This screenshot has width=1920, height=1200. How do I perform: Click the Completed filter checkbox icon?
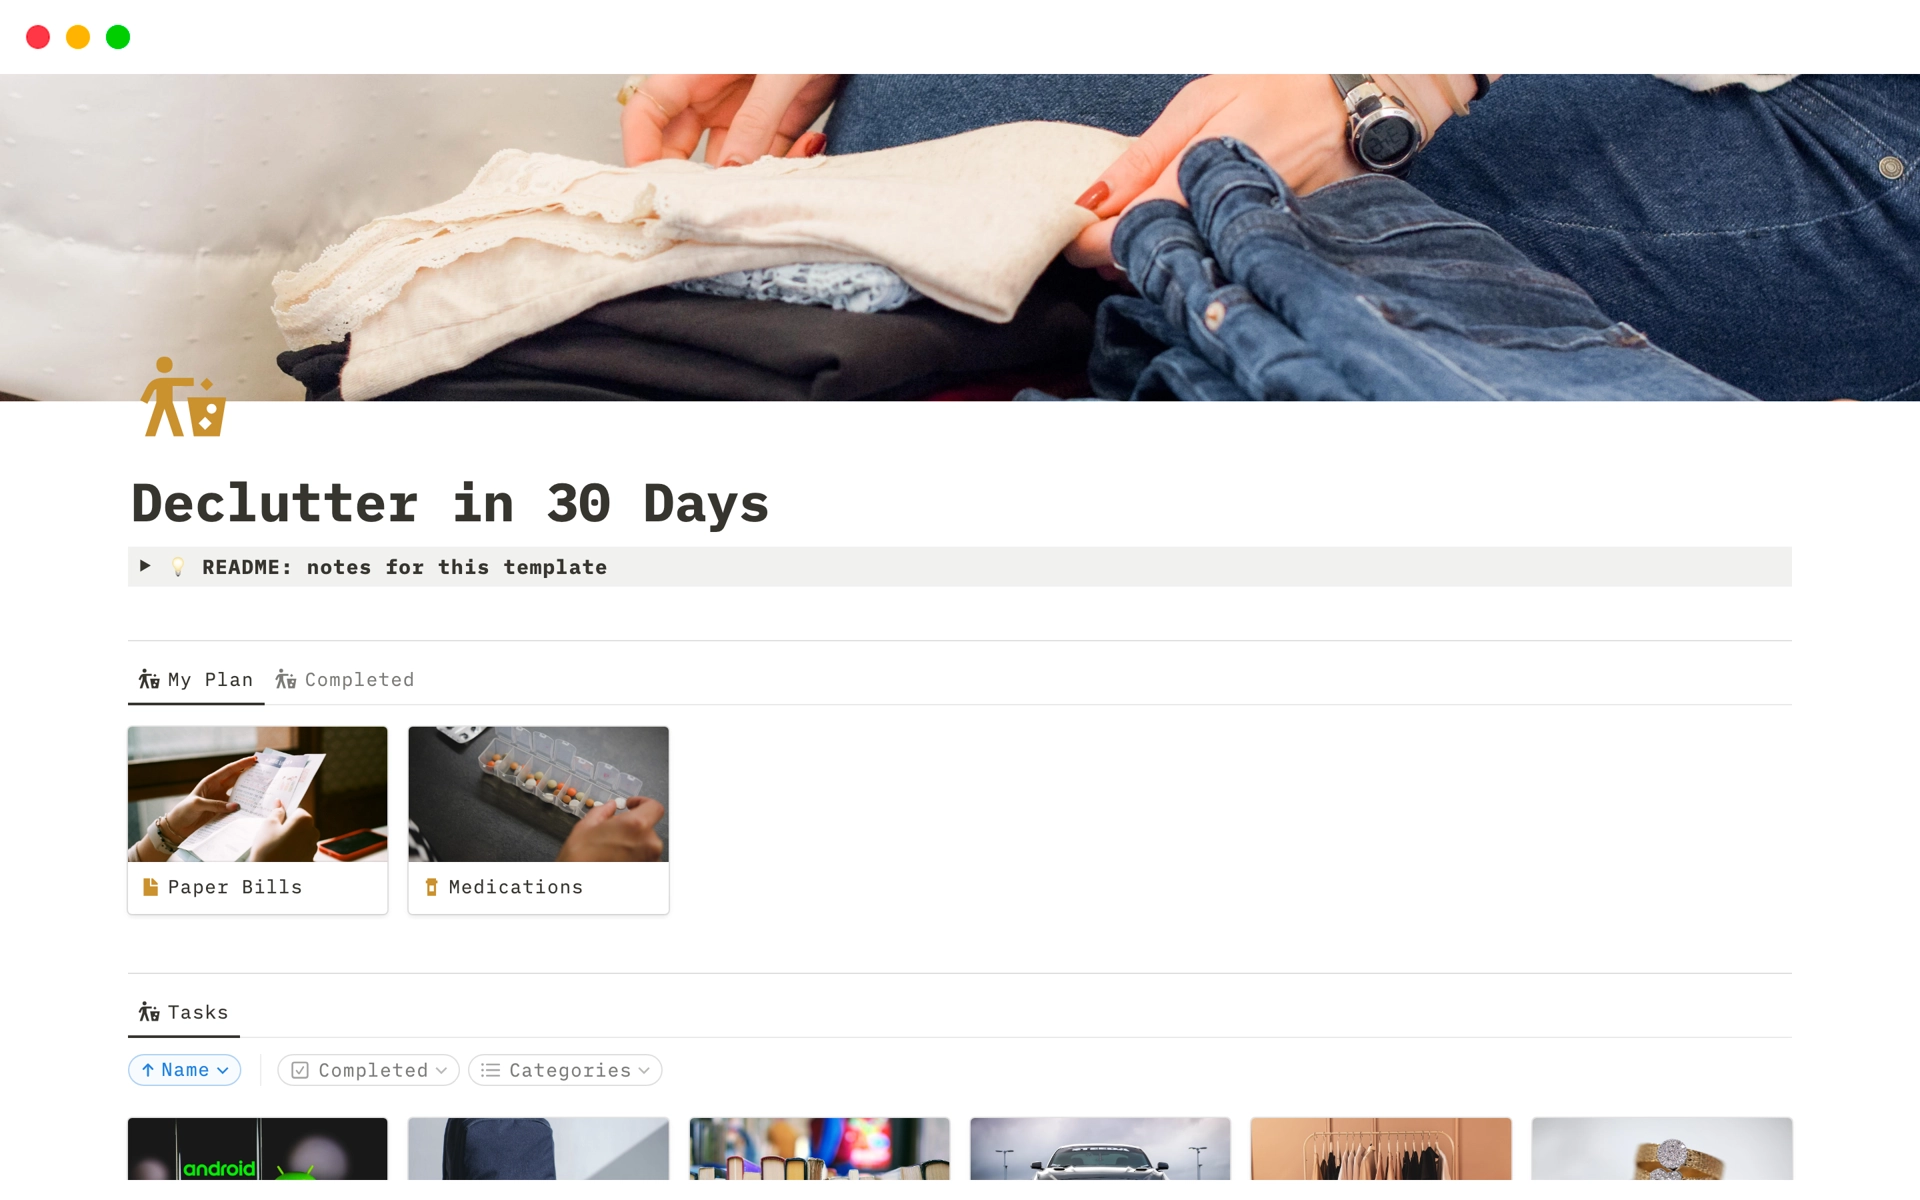[299, 1070]
